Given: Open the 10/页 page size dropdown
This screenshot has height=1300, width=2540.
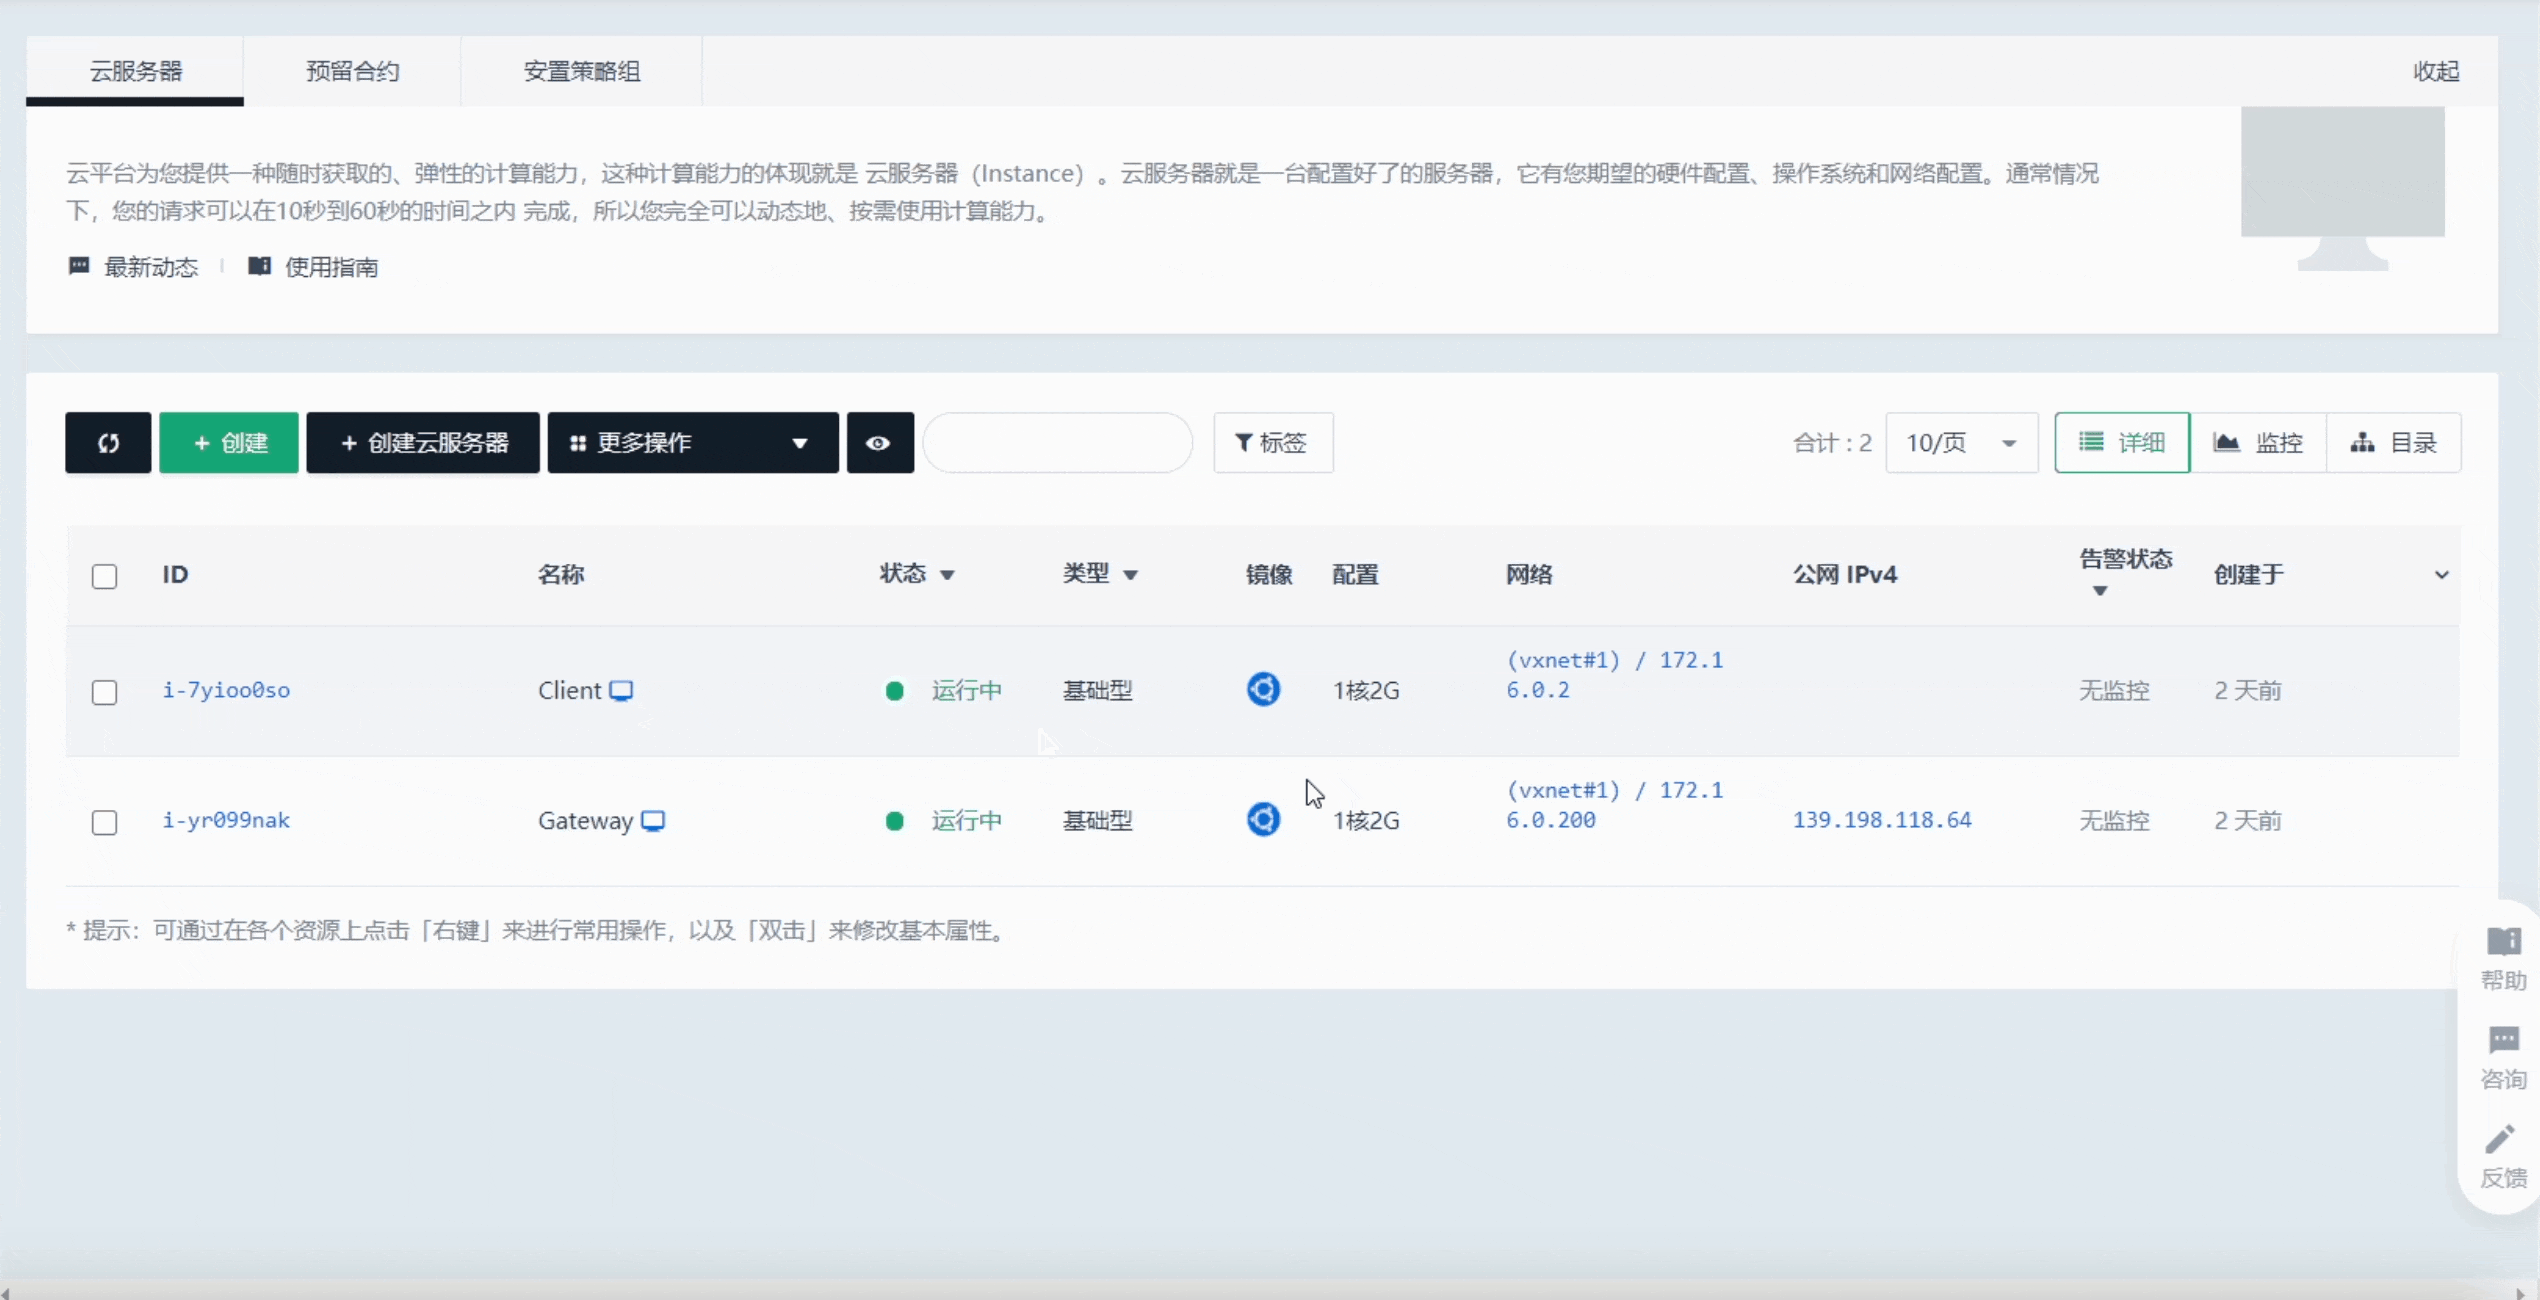Looking at the screenshot, I should point(1960,442).
